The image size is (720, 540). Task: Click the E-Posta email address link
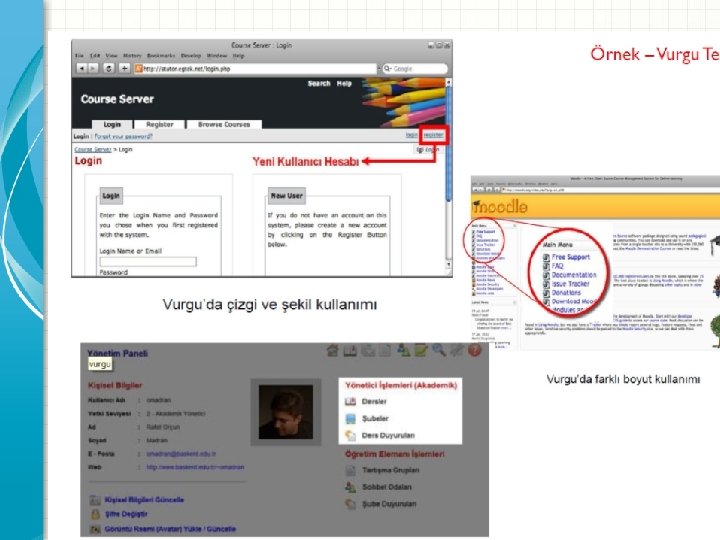tap(181, 454)
